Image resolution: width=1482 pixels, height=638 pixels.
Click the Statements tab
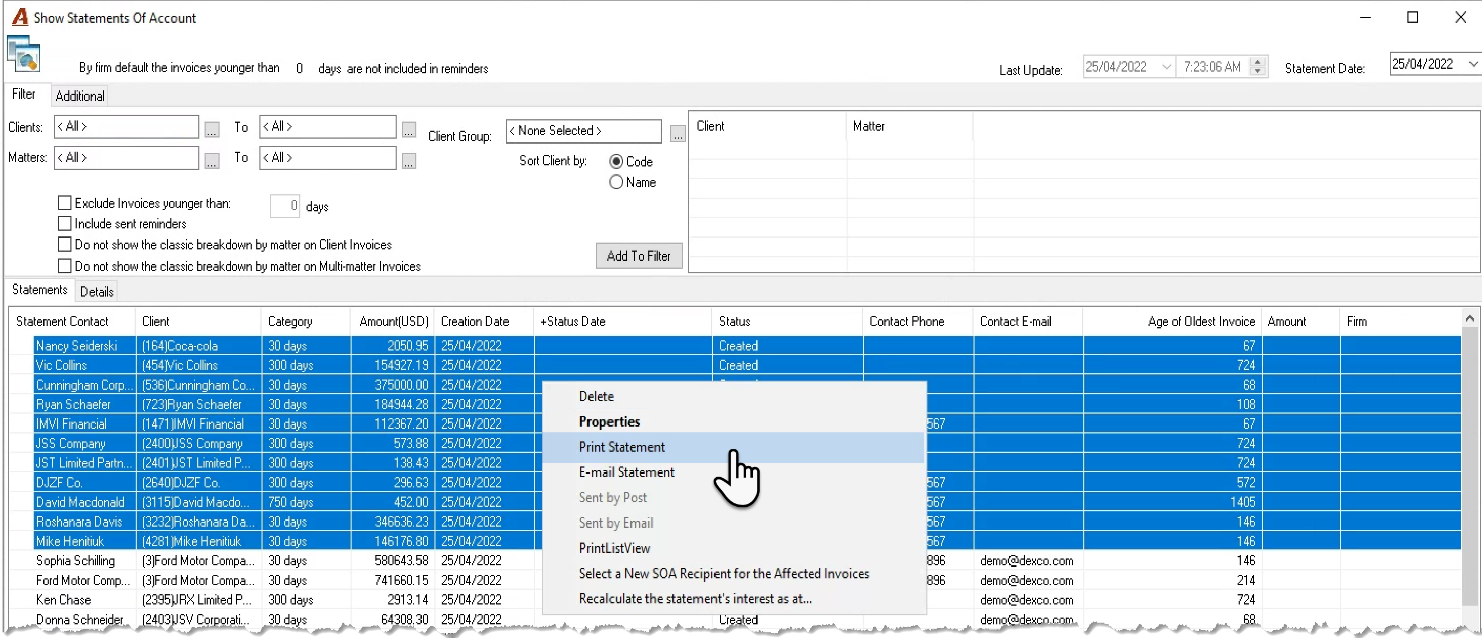pyautogui.click(x=40, y=290)
